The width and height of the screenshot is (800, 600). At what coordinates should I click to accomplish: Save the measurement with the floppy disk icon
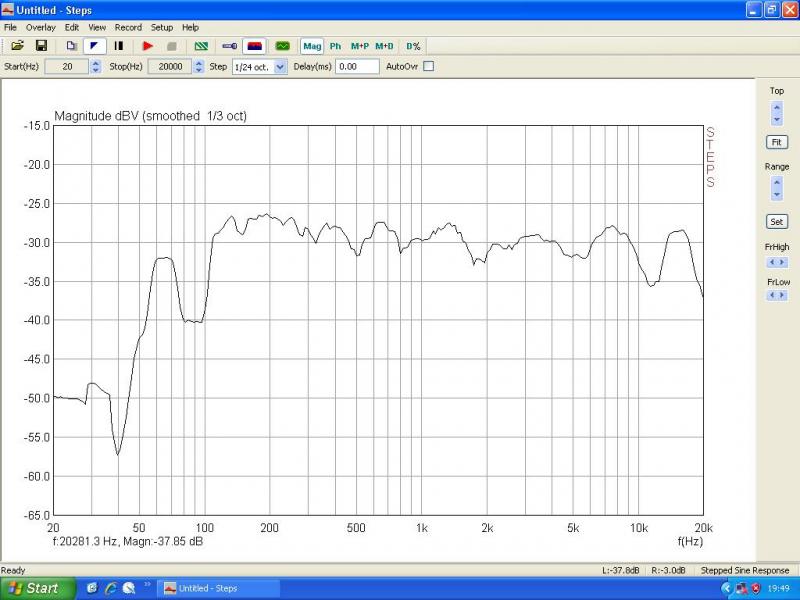tap(41, 46)
